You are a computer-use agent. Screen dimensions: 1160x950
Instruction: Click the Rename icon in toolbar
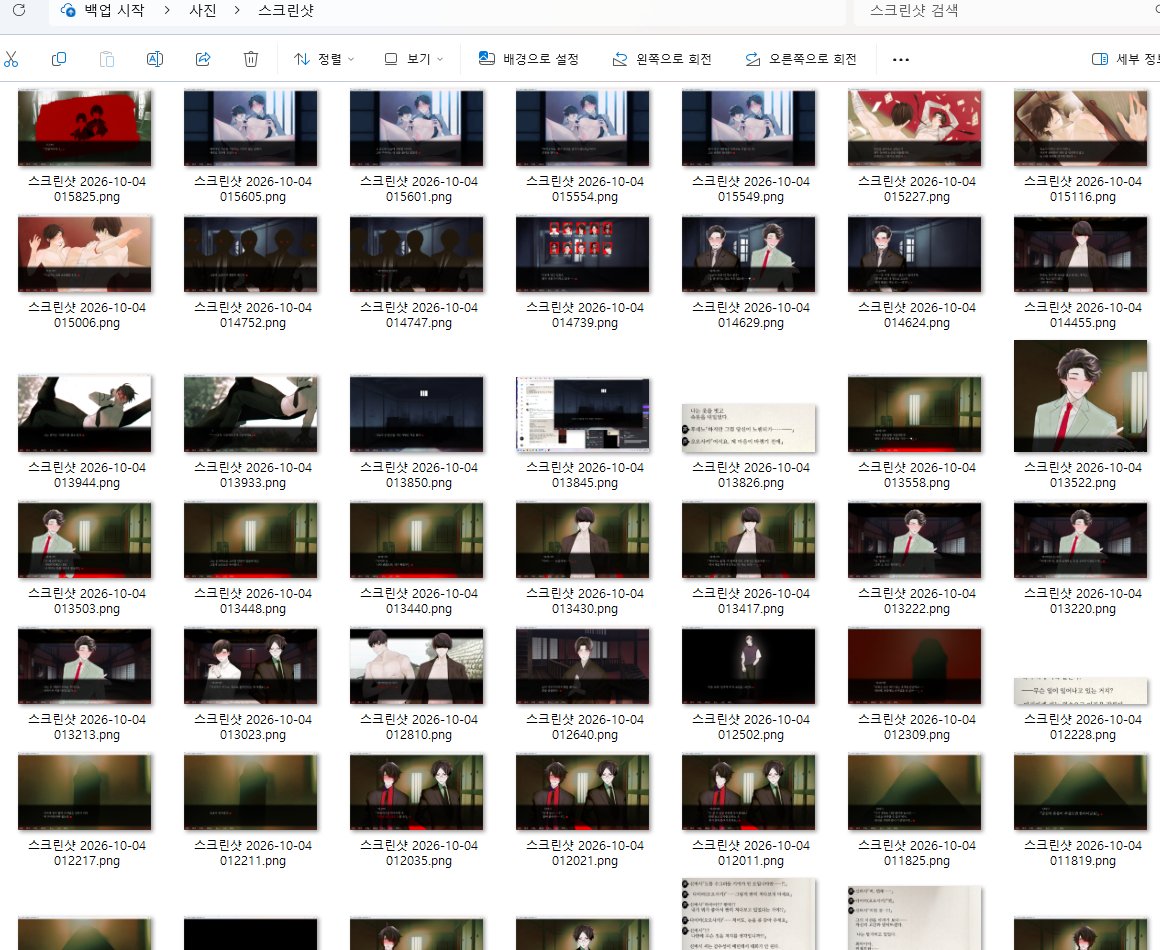tap(155, 59)
